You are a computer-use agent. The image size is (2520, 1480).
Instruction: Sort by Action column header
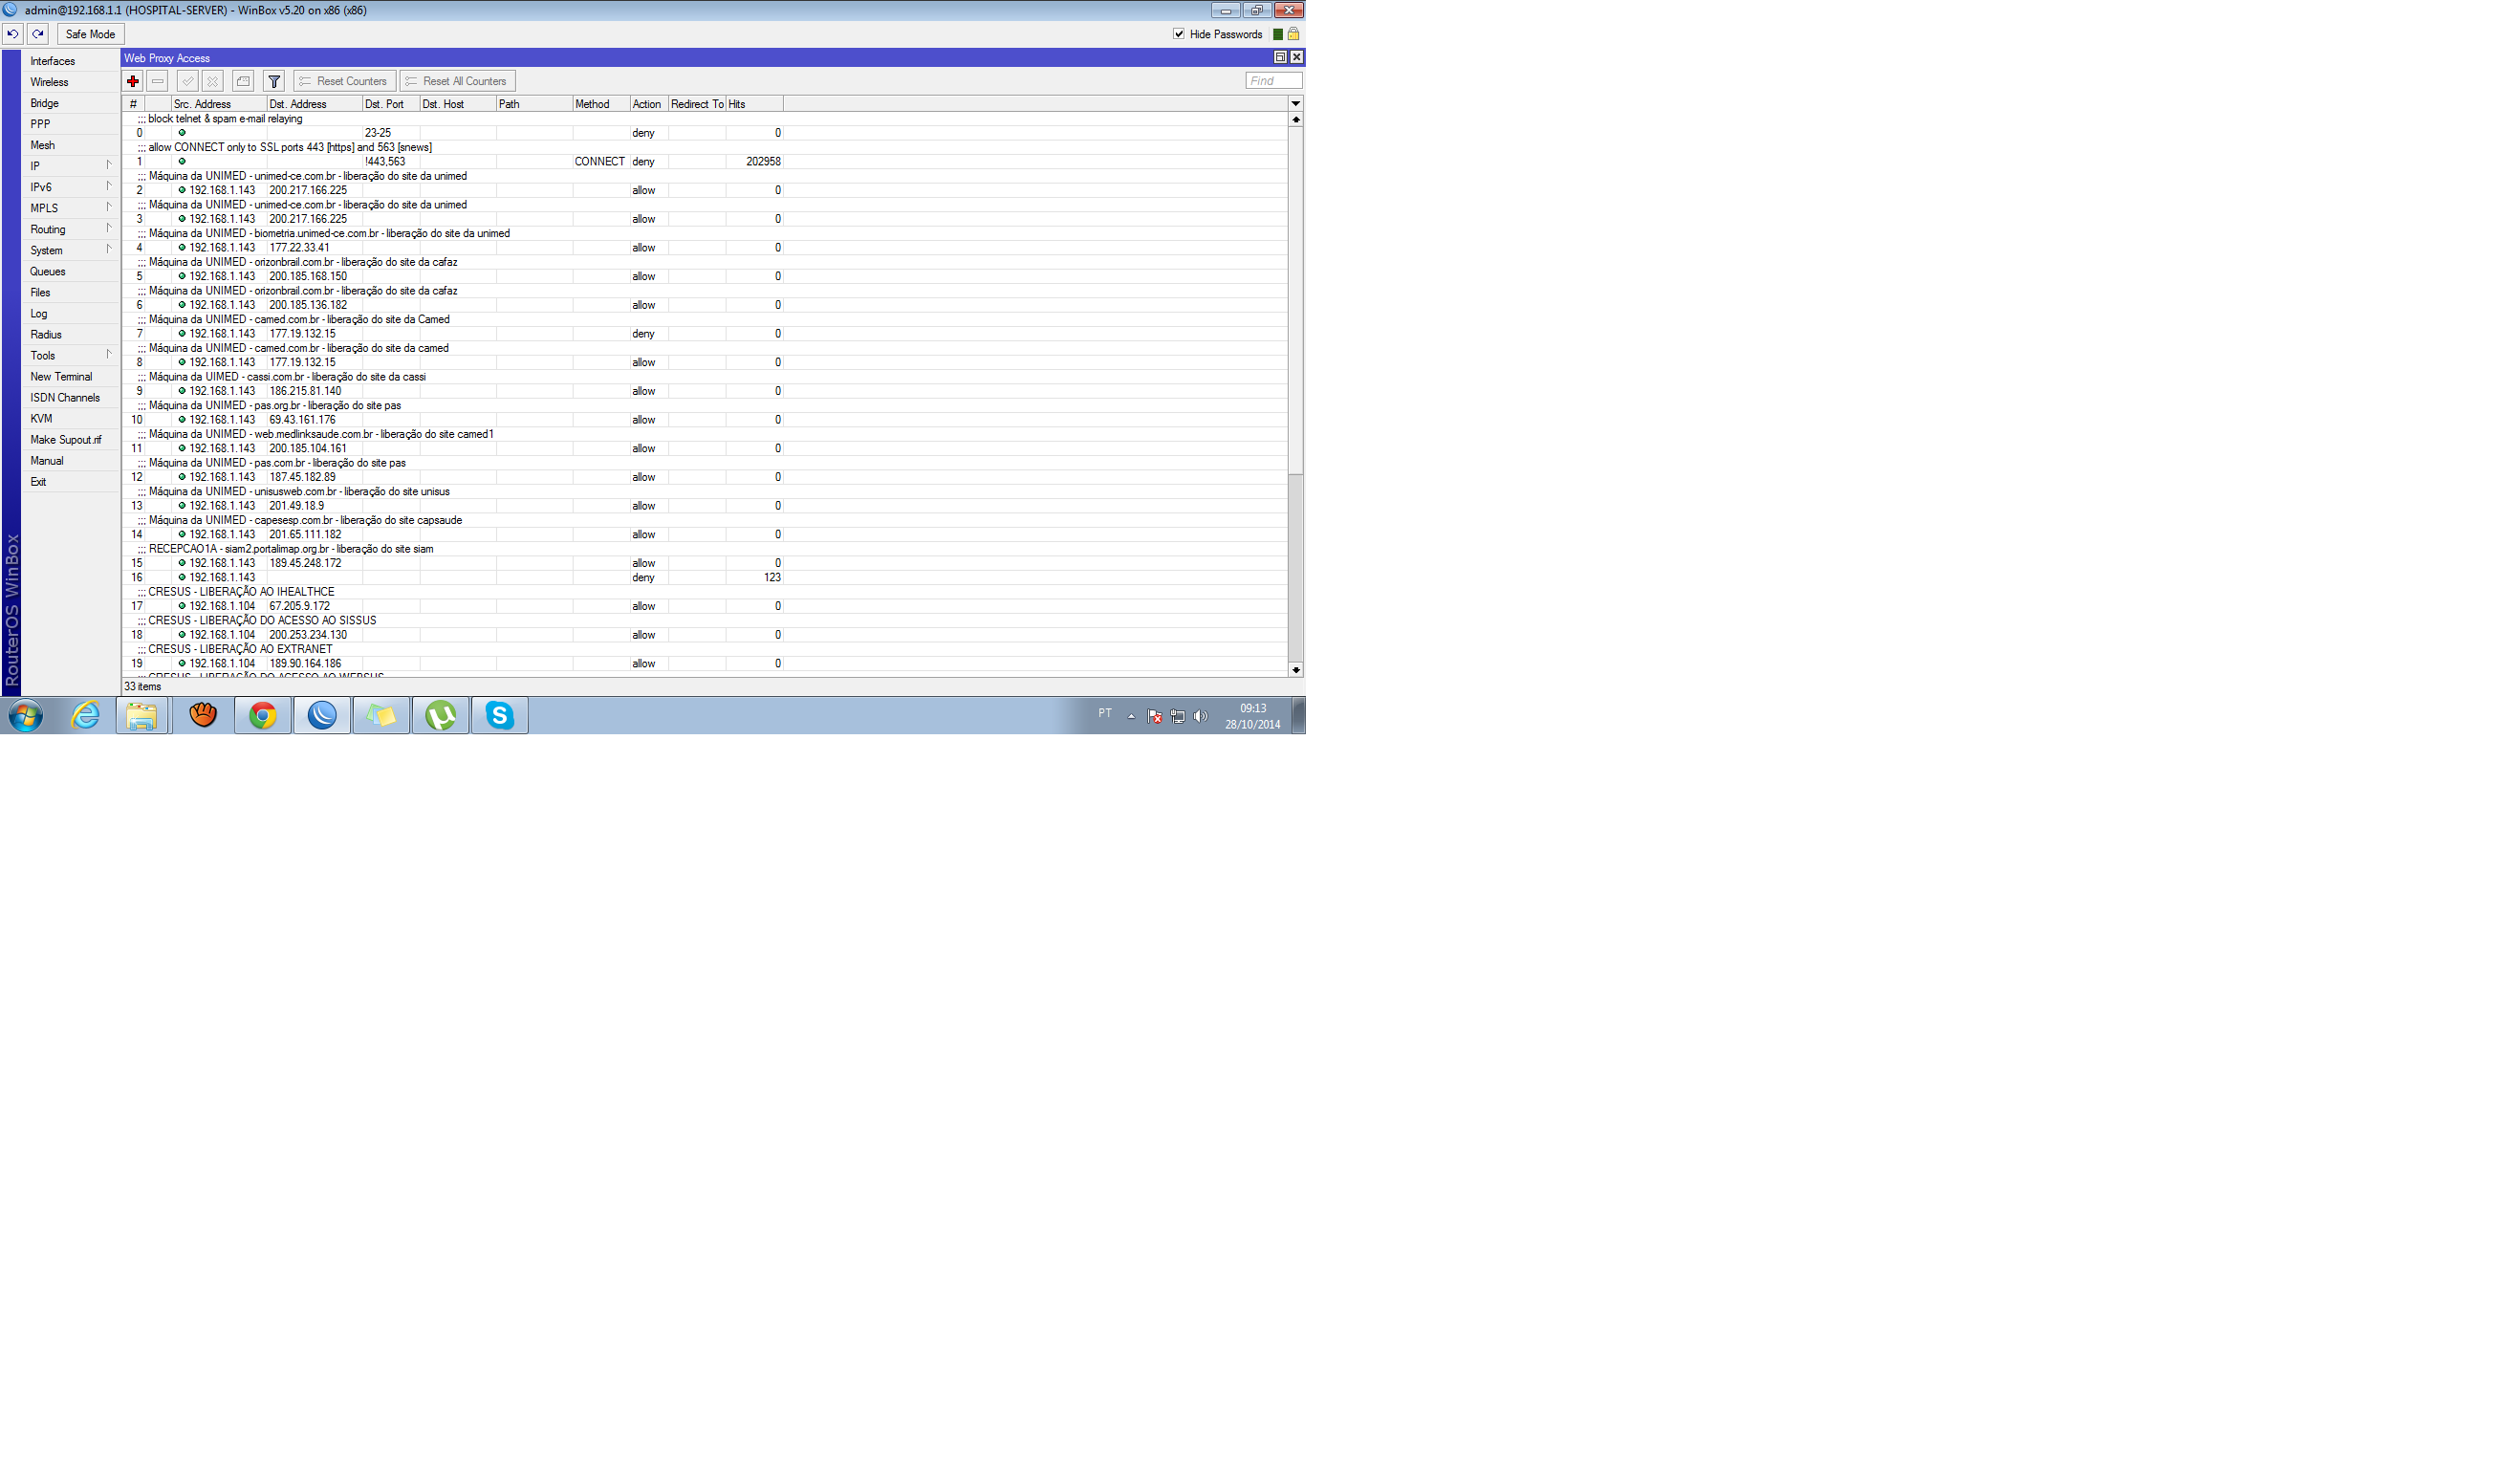tap(649, 104)
